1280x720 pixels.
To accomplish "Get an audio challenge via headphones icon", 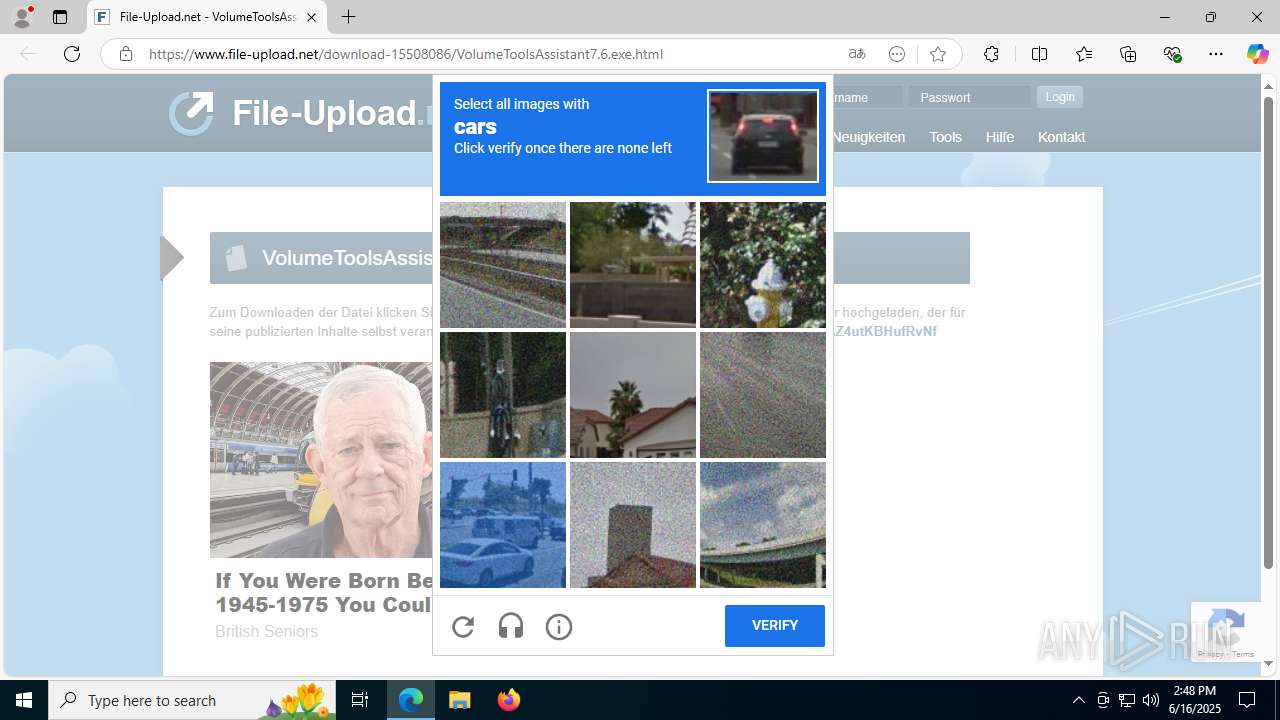I will coord(511,627).
